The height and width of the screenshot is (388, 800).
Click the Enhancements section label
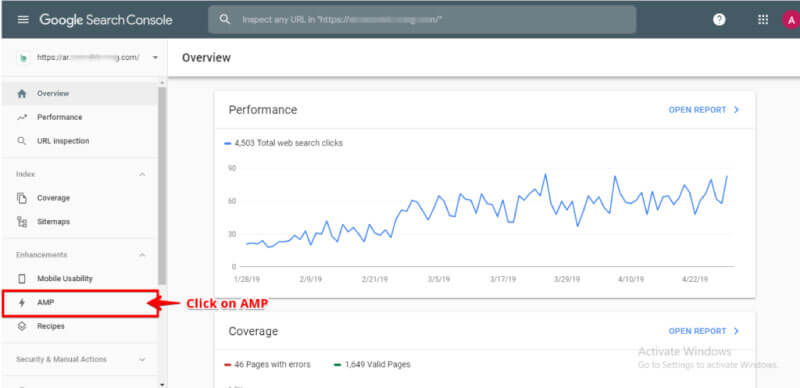pos(41,255)
